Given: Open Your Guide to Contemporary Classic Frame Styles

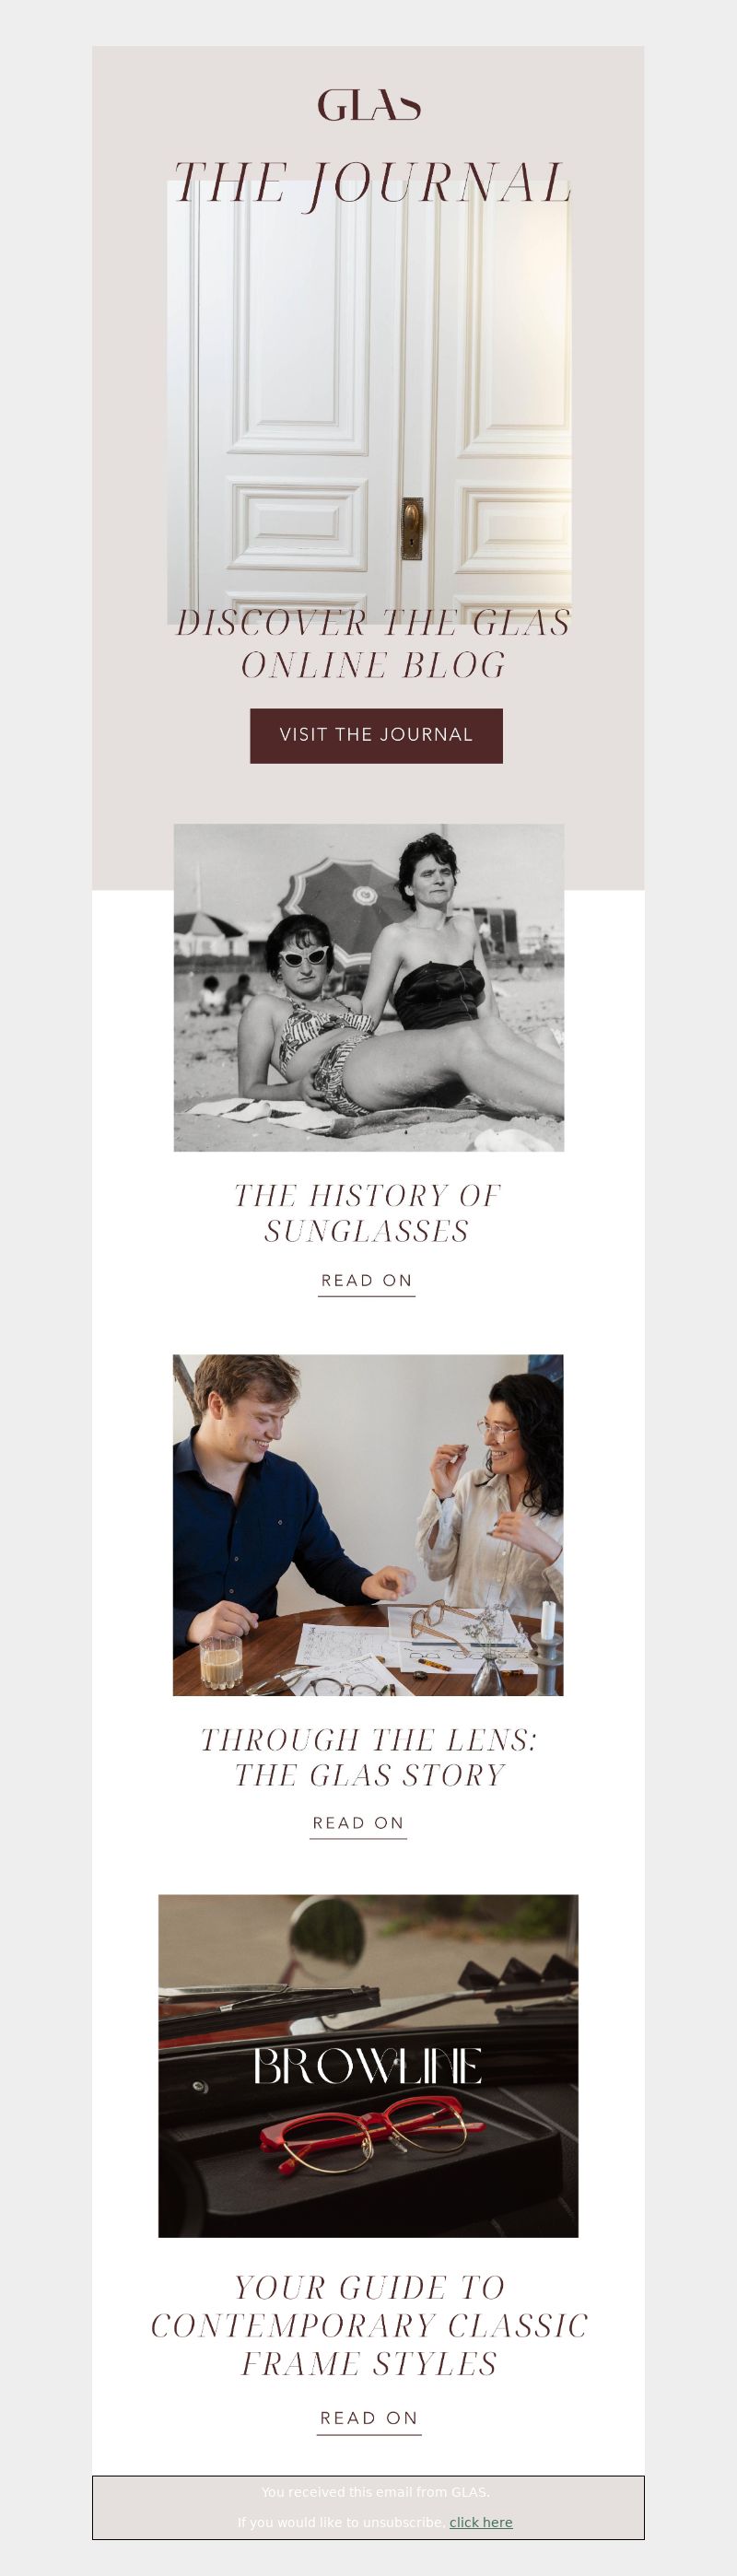Looking at the screenshot, I should tap(369, 2325).
